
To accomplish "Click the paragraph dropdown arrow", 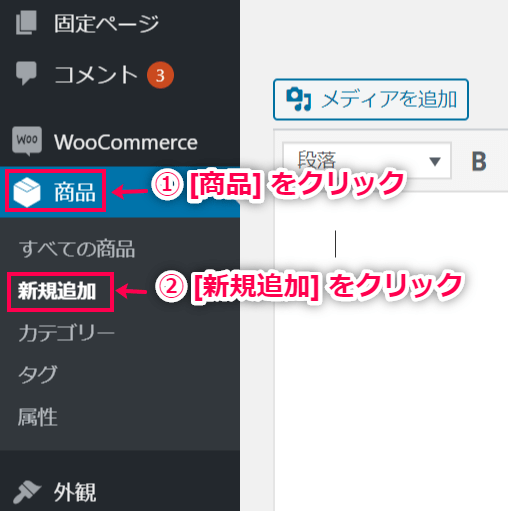I will [435, 162].
